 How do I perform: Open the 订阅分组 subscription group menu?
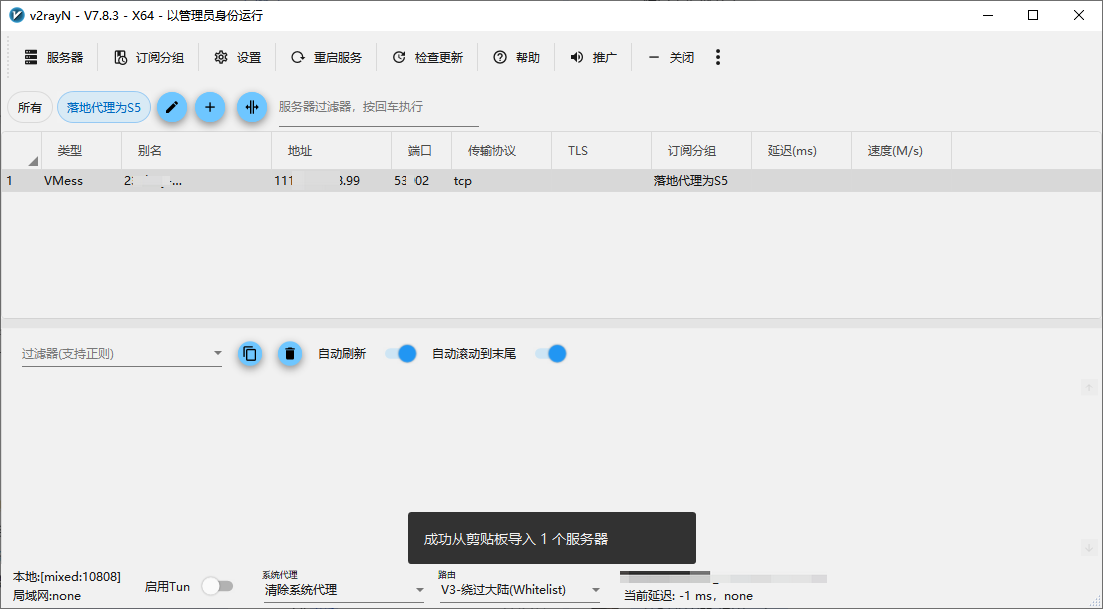point(148,58)
